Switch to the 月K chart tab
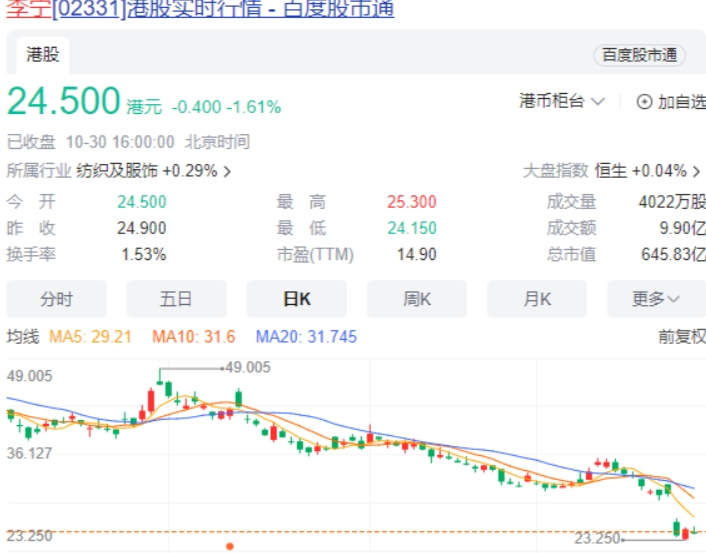 point(537,299)
